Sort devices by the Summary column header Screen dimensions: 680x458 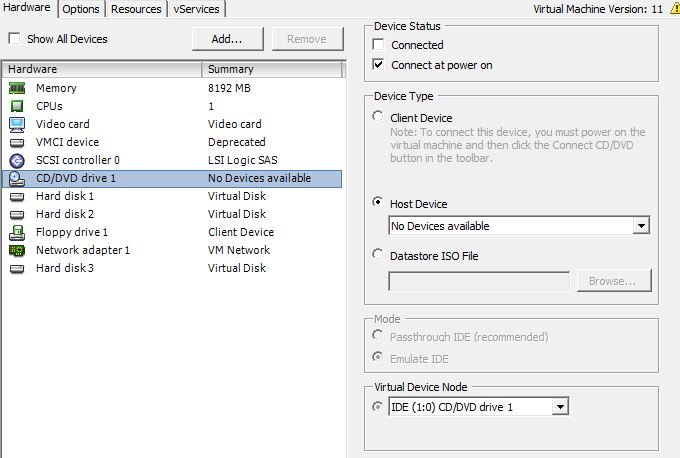pyautogui.click(x=272, y=69)
